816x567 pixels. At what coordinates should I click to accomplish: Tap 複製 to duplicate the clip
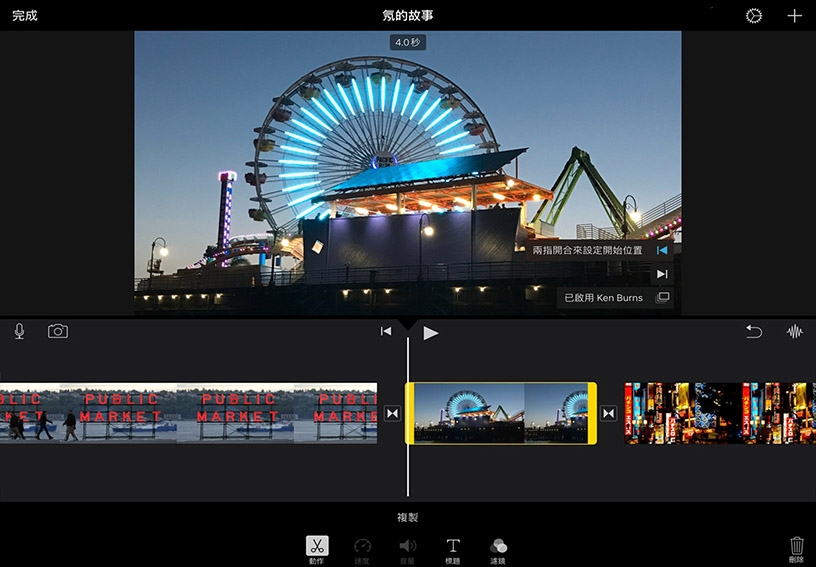click(x=407, y=517)
